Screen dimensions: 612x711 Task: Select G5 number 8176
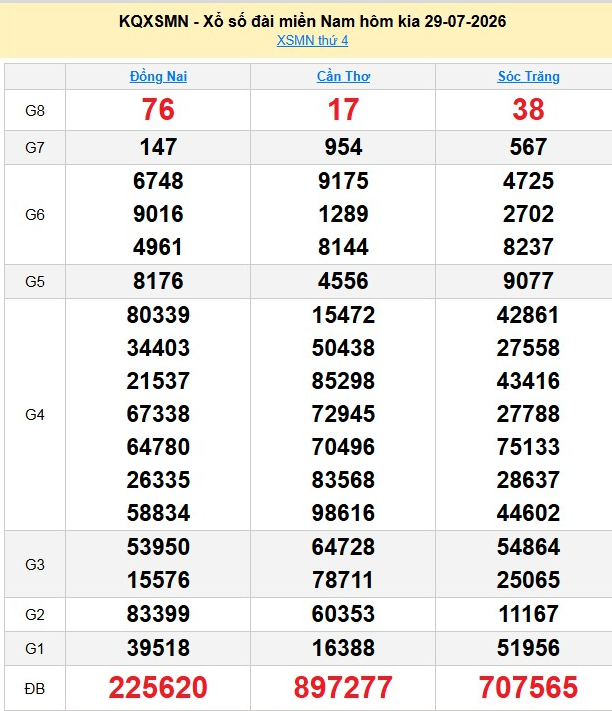[158, 281]
